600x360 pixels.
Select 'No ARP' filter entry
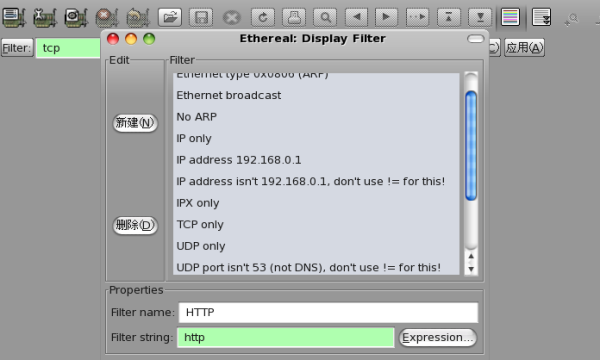(316, 117)
